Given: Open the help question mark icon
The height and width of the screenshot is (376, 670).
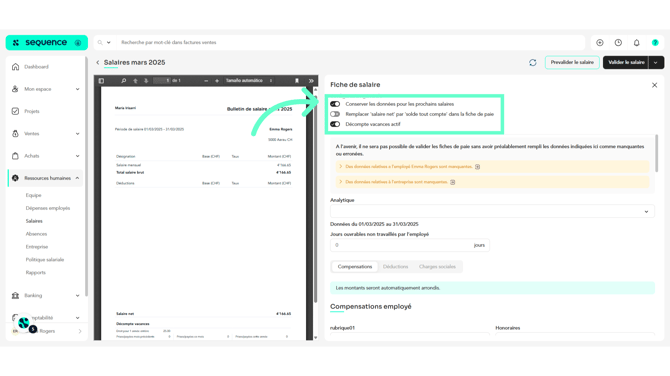Looking at the screenshot, I should click(655, 43).
